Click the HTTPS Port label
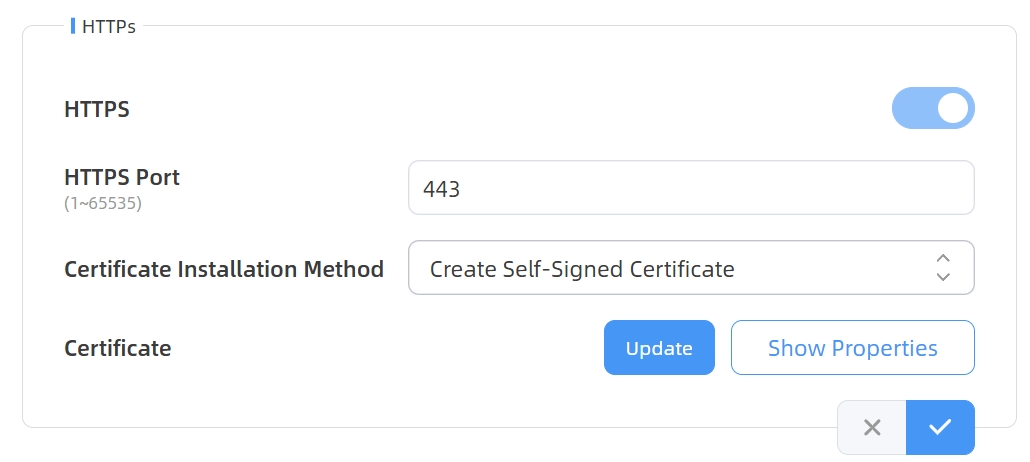 point(122,178)
